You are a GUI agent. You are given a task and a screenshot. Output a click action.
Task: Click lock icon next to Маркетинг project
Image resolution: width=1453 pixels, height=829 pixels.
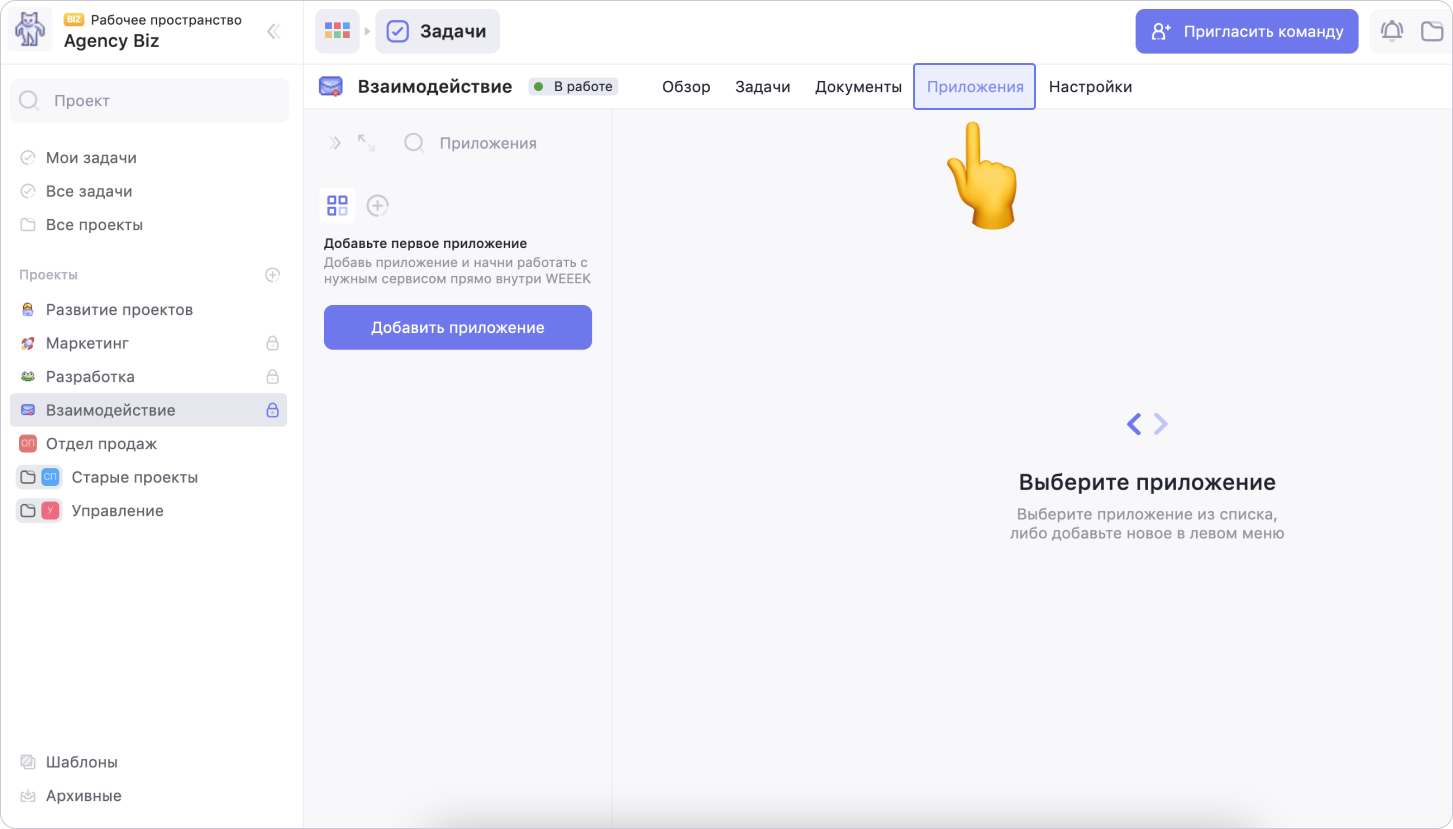(x=272, y=343)
